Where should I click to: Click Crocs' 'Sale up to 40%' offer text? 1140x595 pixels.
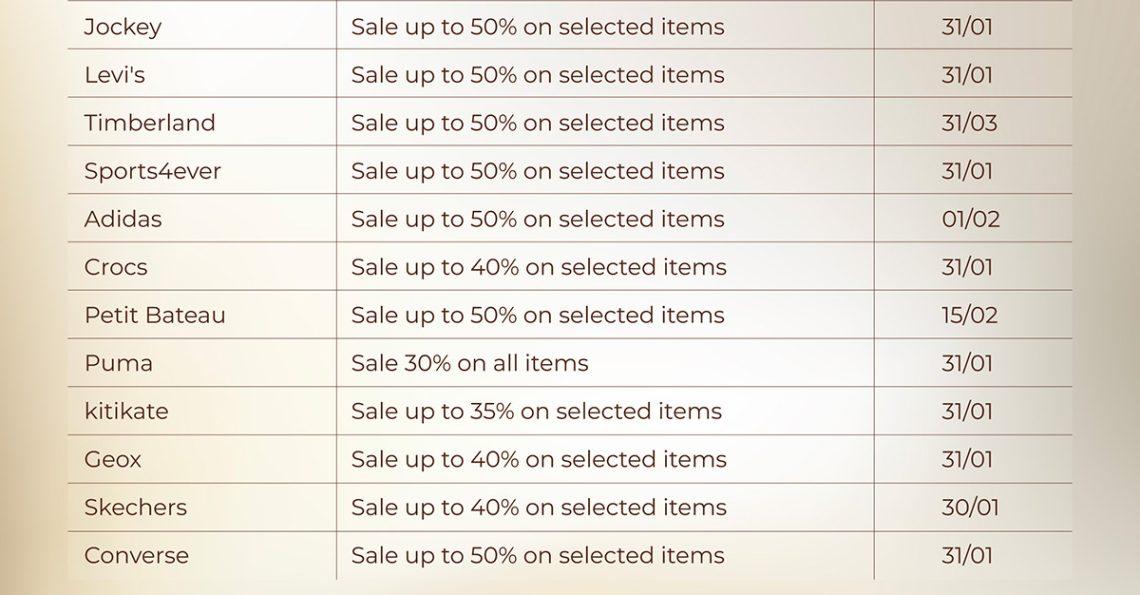pyautogui.click(x=538, y=267)
